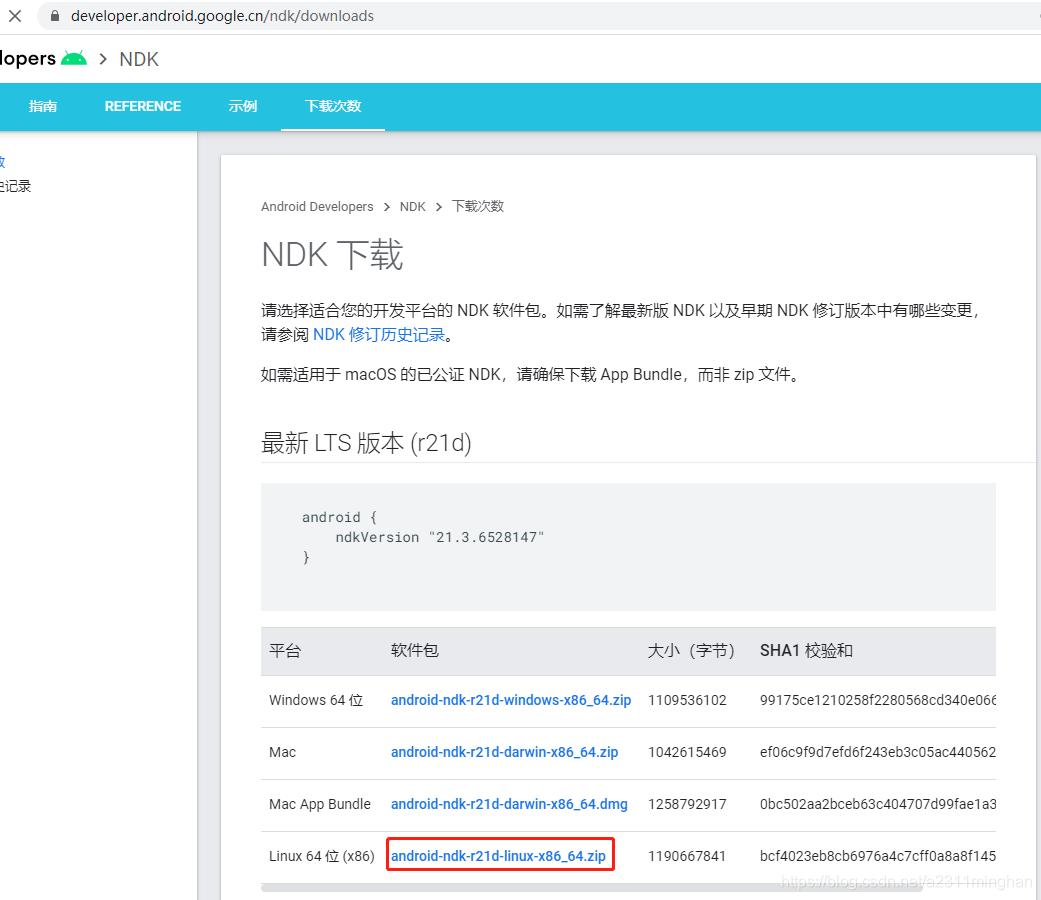The width and height of the screenshot is (1041, 900).
Task: Download android-ndk-r21d-linux-x86_64.zip
Action: (x=498, y=856)
